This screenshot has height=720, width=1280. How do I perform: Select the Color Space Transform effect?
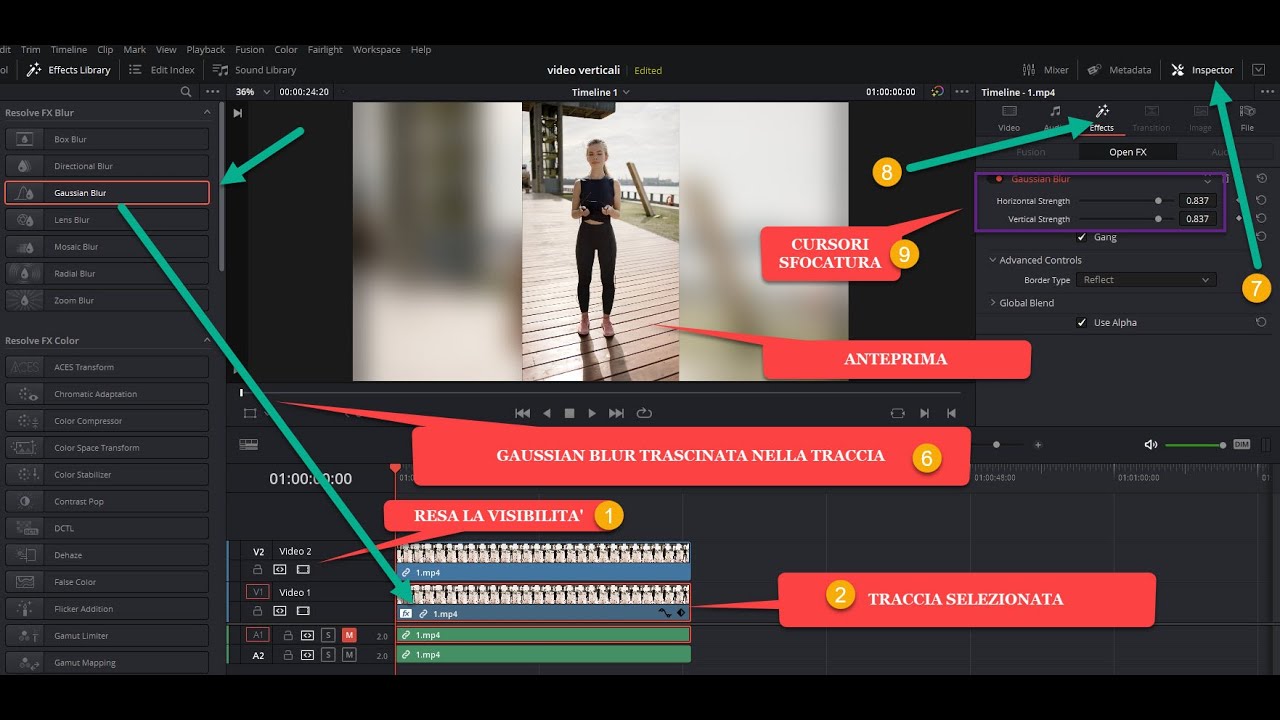pos(107,448)
